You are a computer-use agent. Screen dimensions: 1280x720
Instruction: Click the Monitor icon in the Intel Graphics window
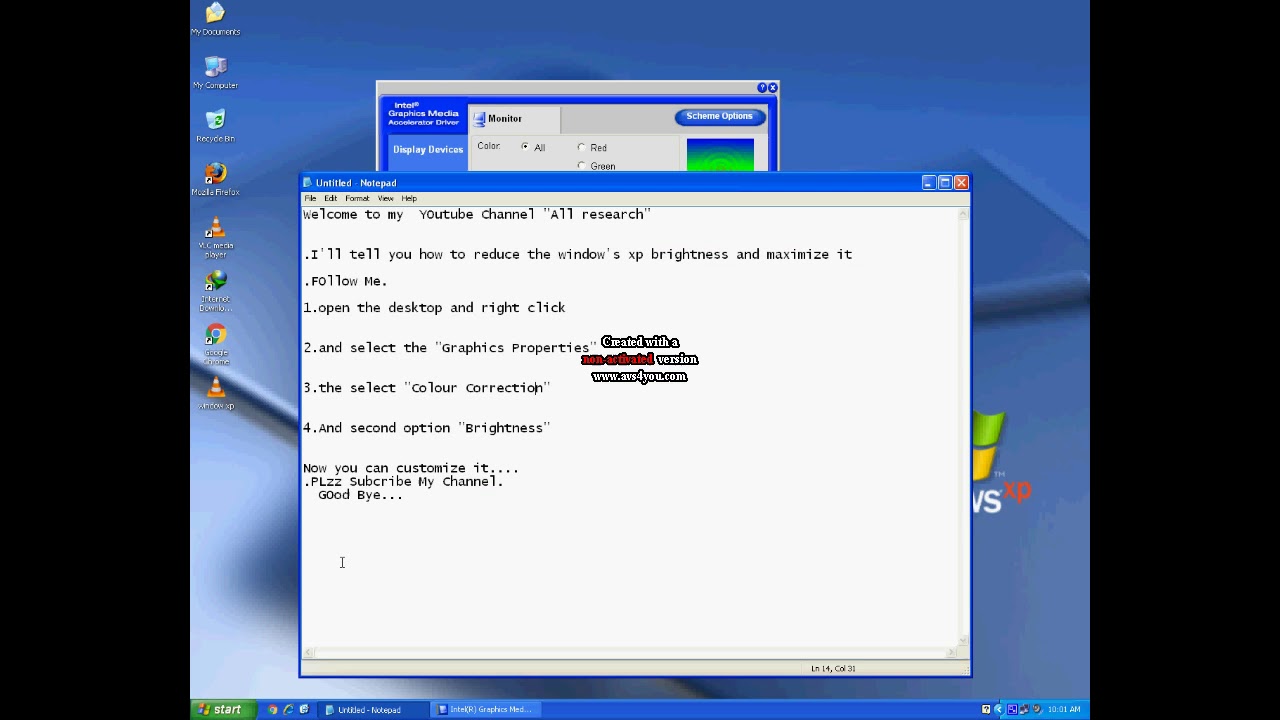479,119
